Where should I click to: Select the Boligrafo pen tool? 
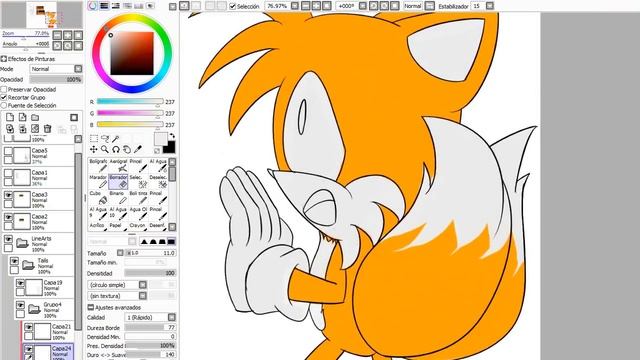(98, 165)
